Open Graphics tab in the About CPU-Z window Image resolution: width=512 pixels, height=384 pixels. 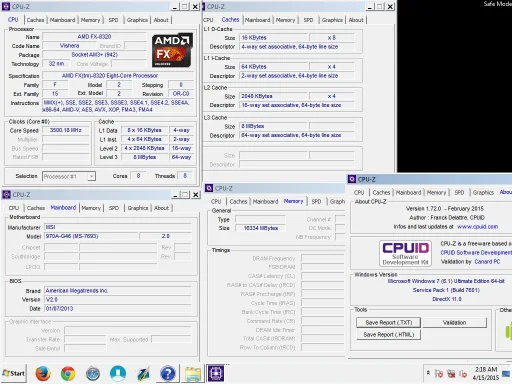click(x=483, y=193)
